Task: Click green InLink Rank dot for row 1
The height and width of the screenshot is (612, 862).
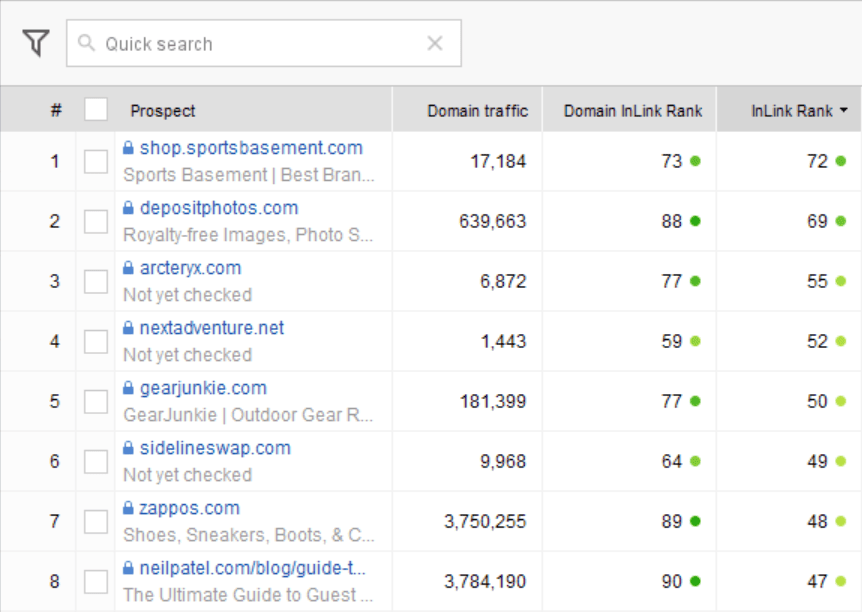Action: point(841,161)
